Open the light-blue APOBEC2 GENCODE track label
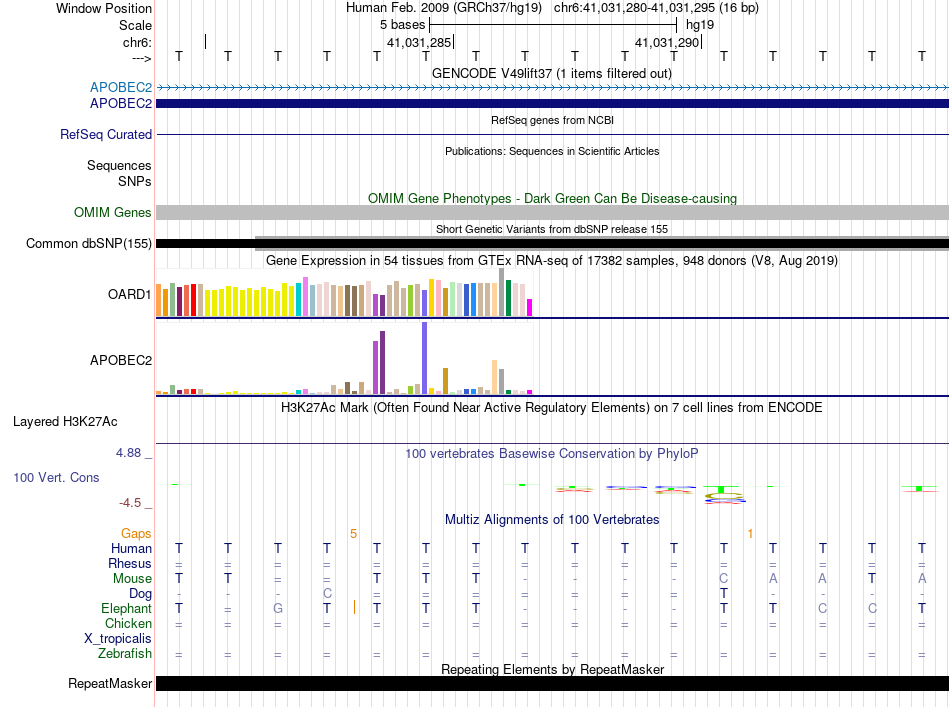950x707 pixels. tap(121, 87)
